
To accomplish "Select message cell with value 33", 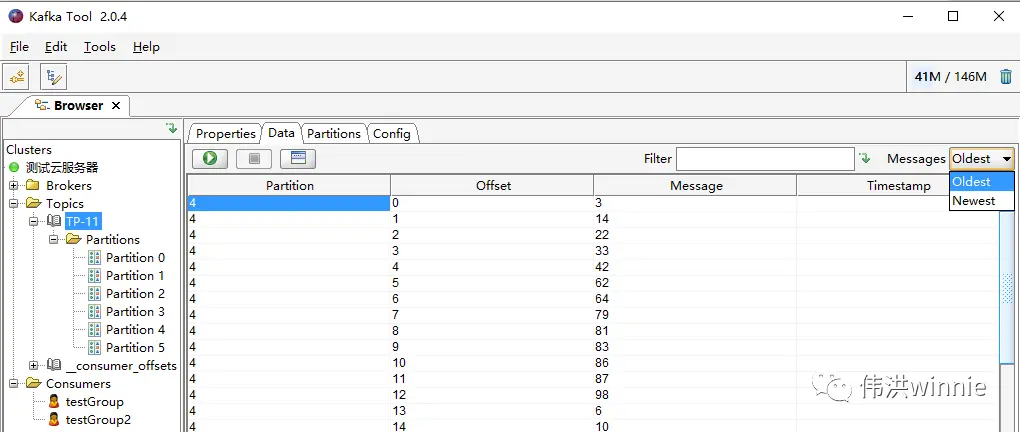I will [695, 251].
